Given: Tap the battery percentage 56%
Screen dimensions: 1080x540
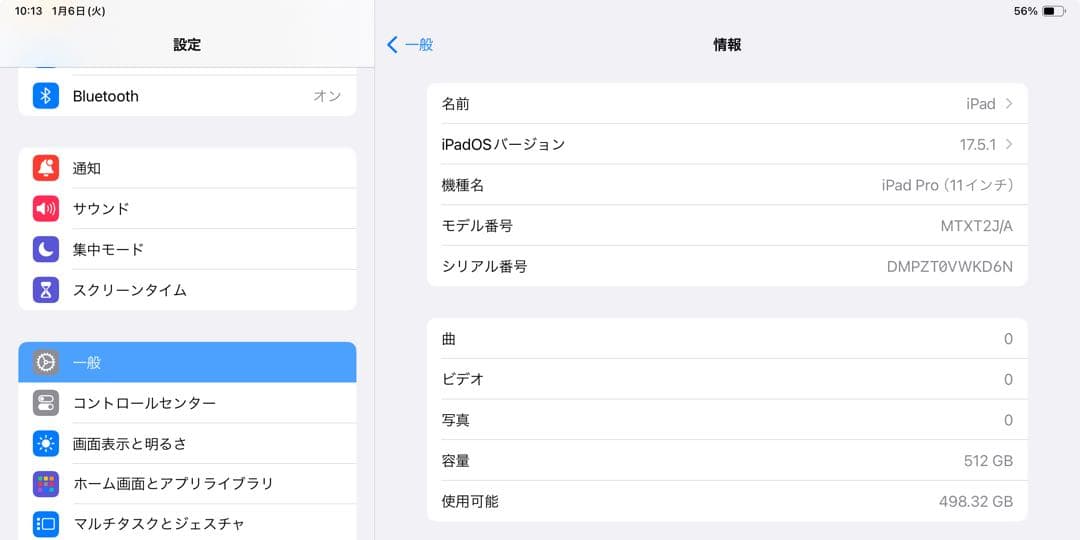Looking at the screenshot, I should point(1026,12).
